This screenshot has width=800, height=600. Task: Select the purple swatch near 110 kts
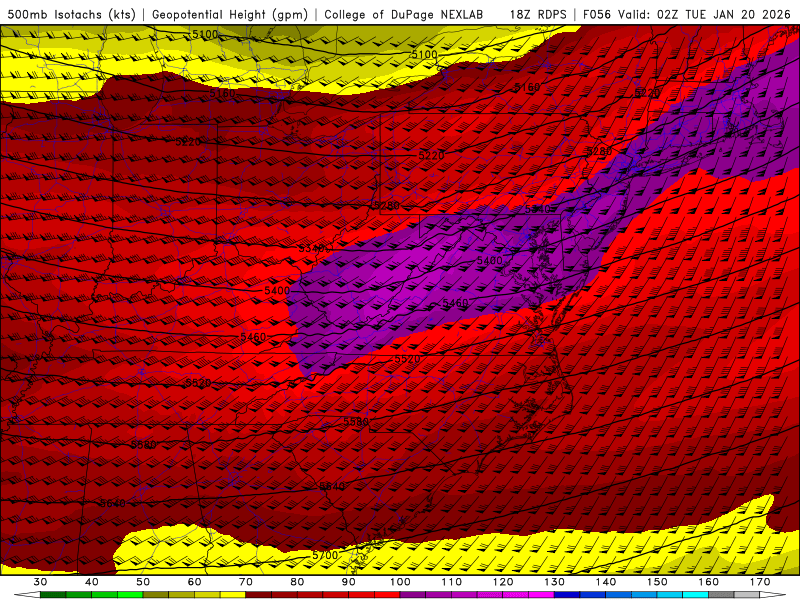pyautogui.click(x=465, y=595)
